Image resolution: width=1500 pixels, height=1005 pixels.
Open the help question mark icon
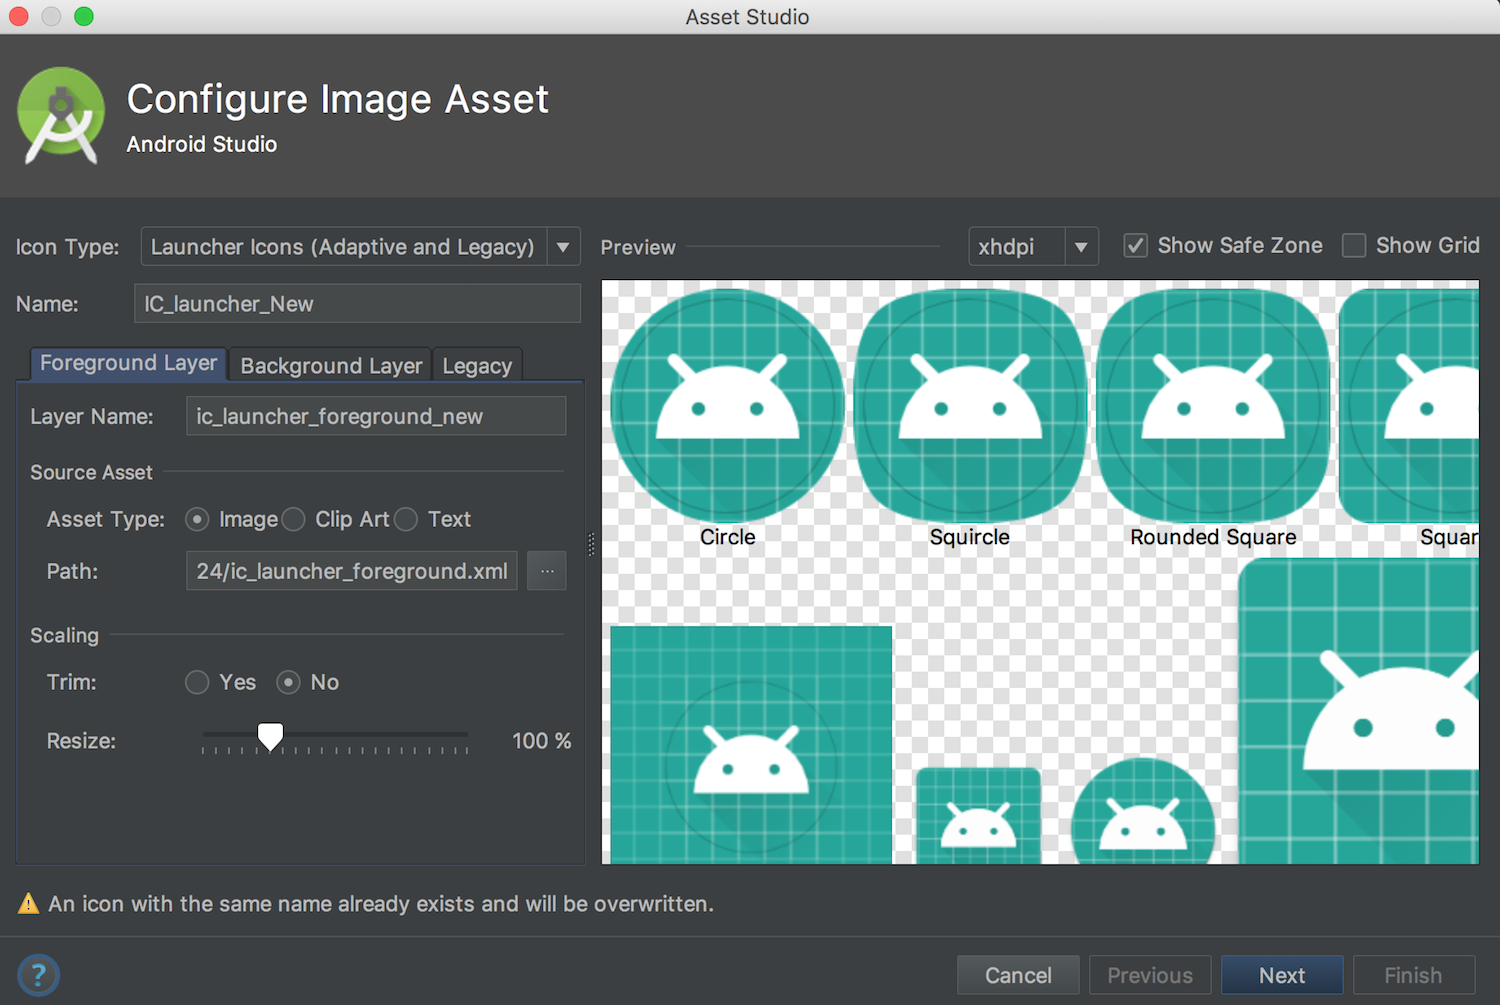[x=38, y=975]
